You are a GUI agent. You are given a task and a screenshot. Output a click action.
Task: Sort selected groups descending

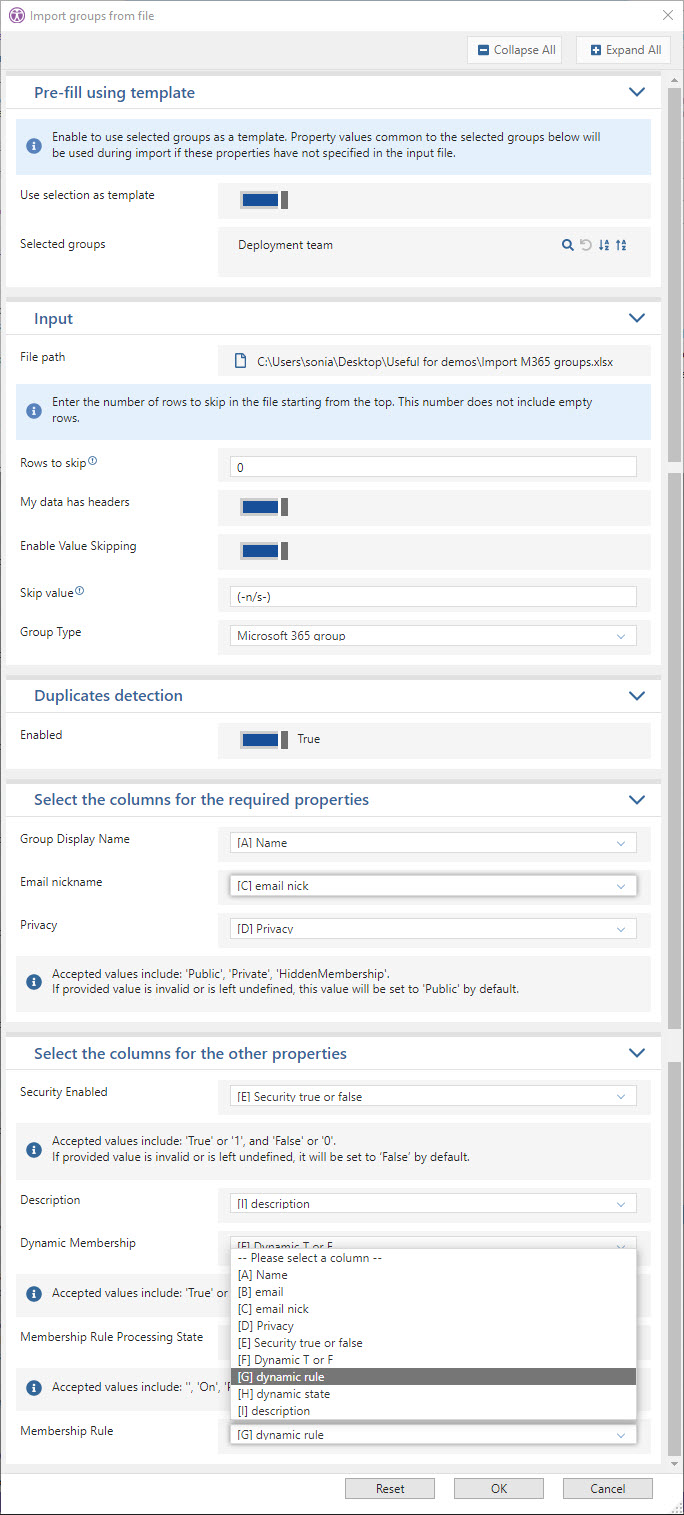click(621, 245)
